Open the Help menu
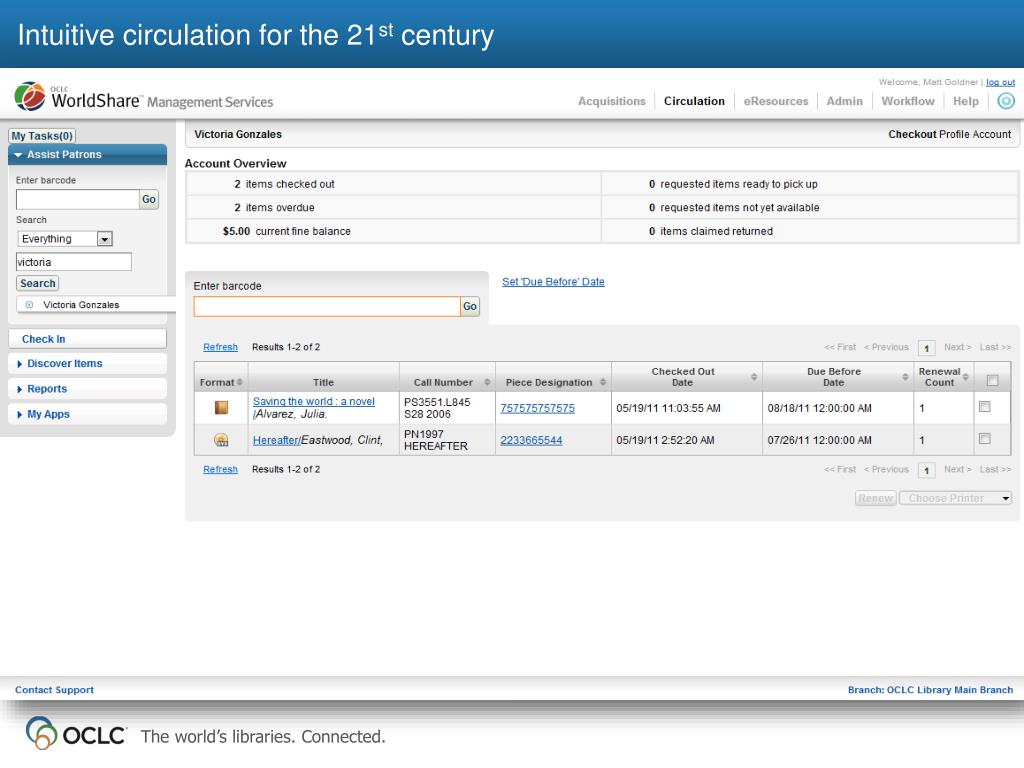The height and width of the screenshot is (768, 1024). [965, 101]
